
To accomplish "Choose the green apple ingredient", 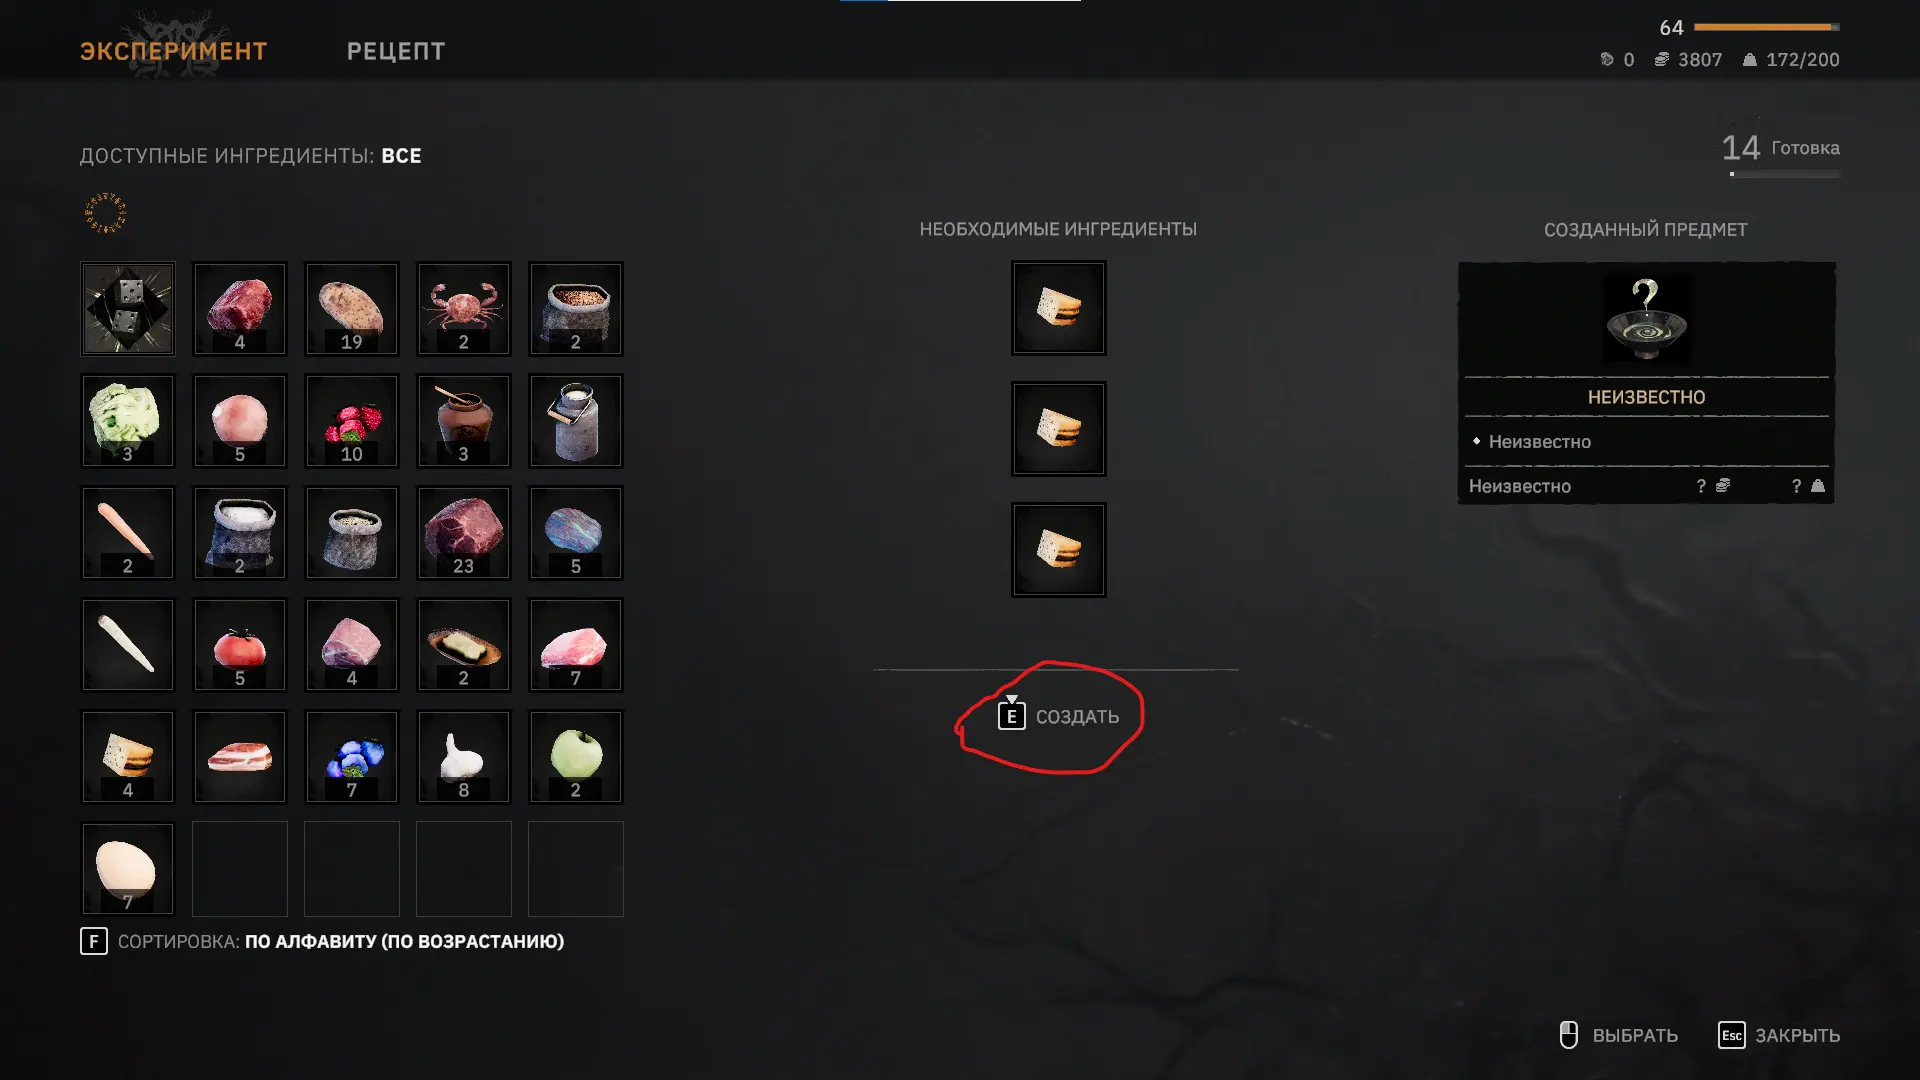I will click(576, 757).
